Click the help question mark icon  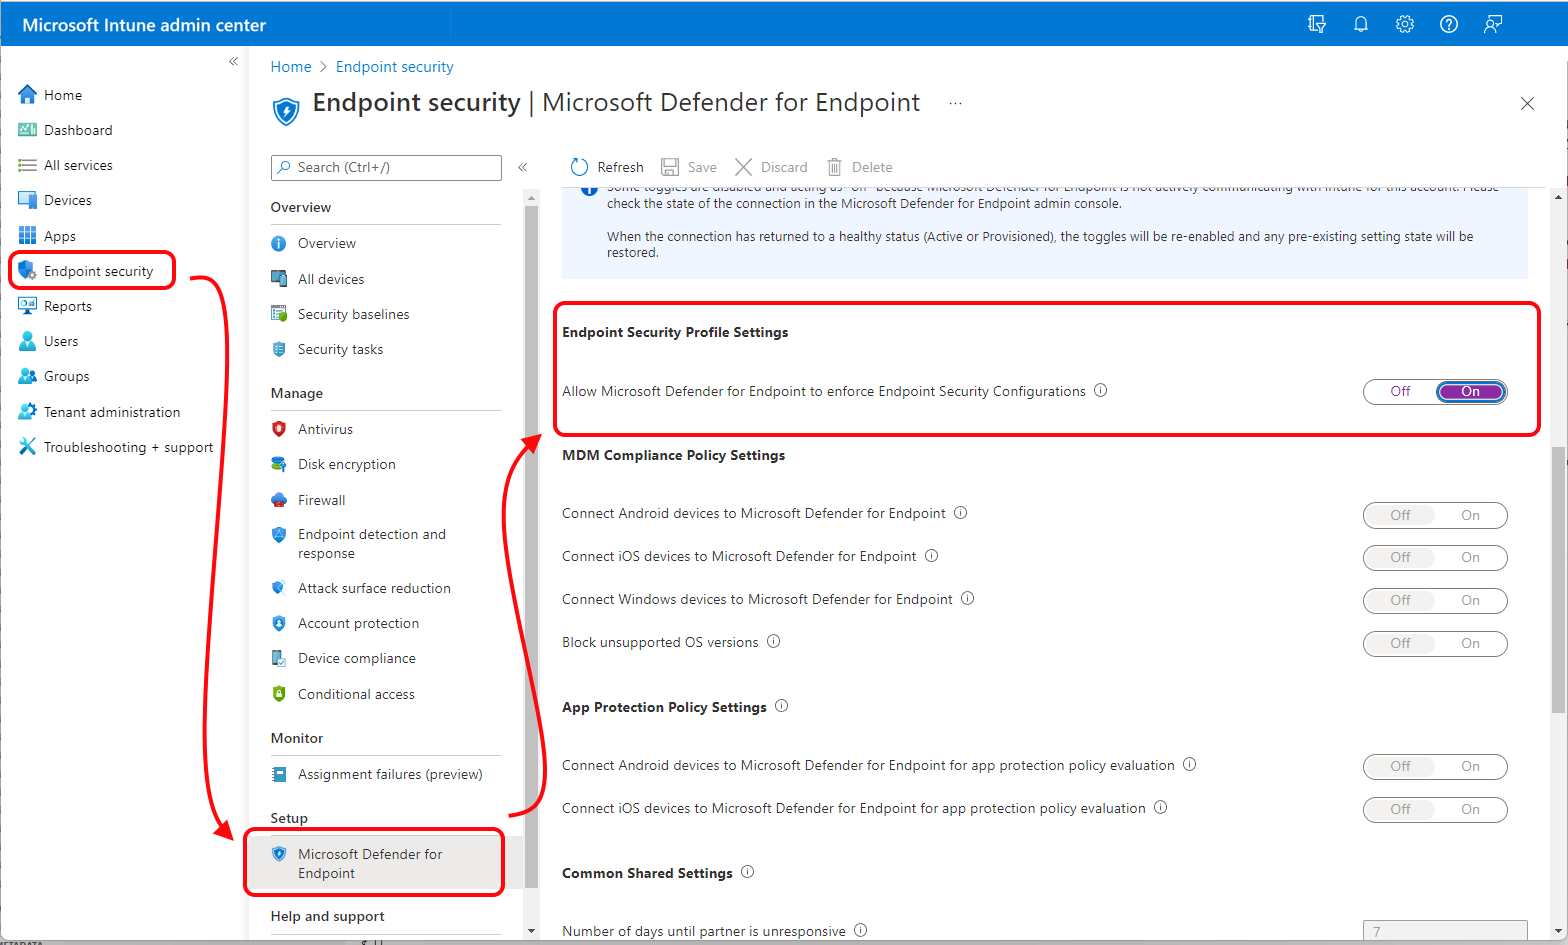(x=1449, y=24)
